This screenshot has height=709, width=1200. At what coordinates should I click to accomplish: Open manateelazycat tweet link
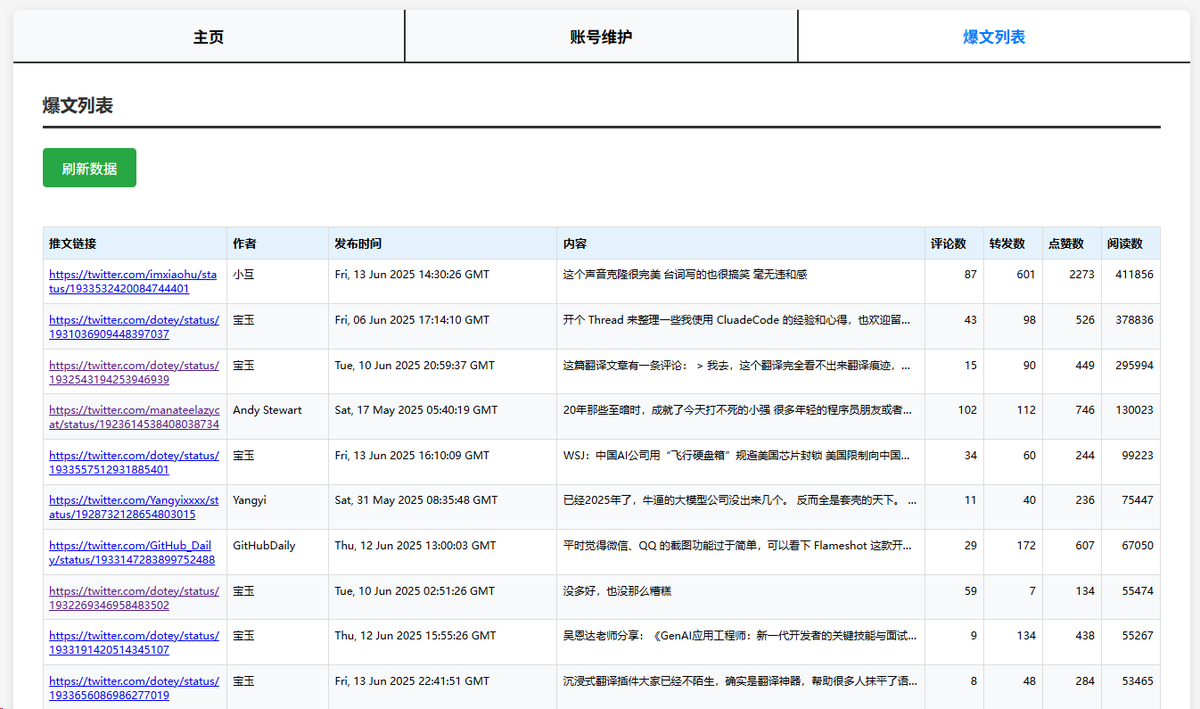tap(134, 417)
